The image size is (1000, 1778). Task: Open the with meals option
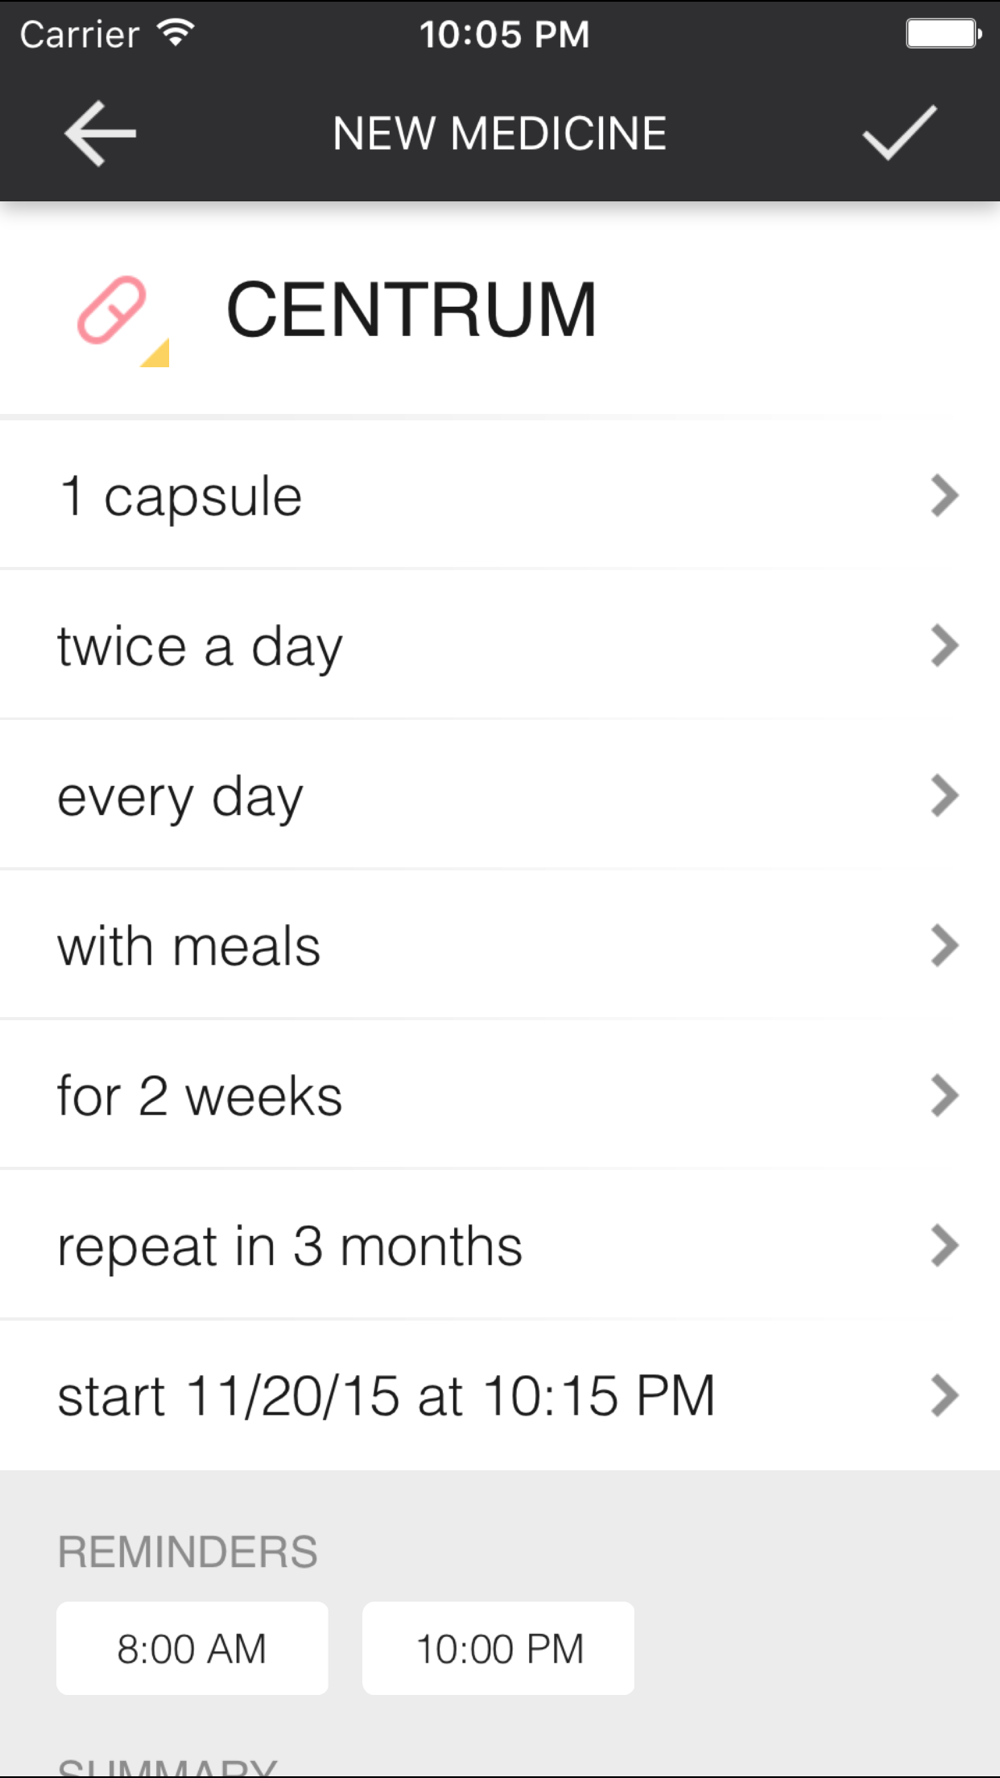point(500,946)
